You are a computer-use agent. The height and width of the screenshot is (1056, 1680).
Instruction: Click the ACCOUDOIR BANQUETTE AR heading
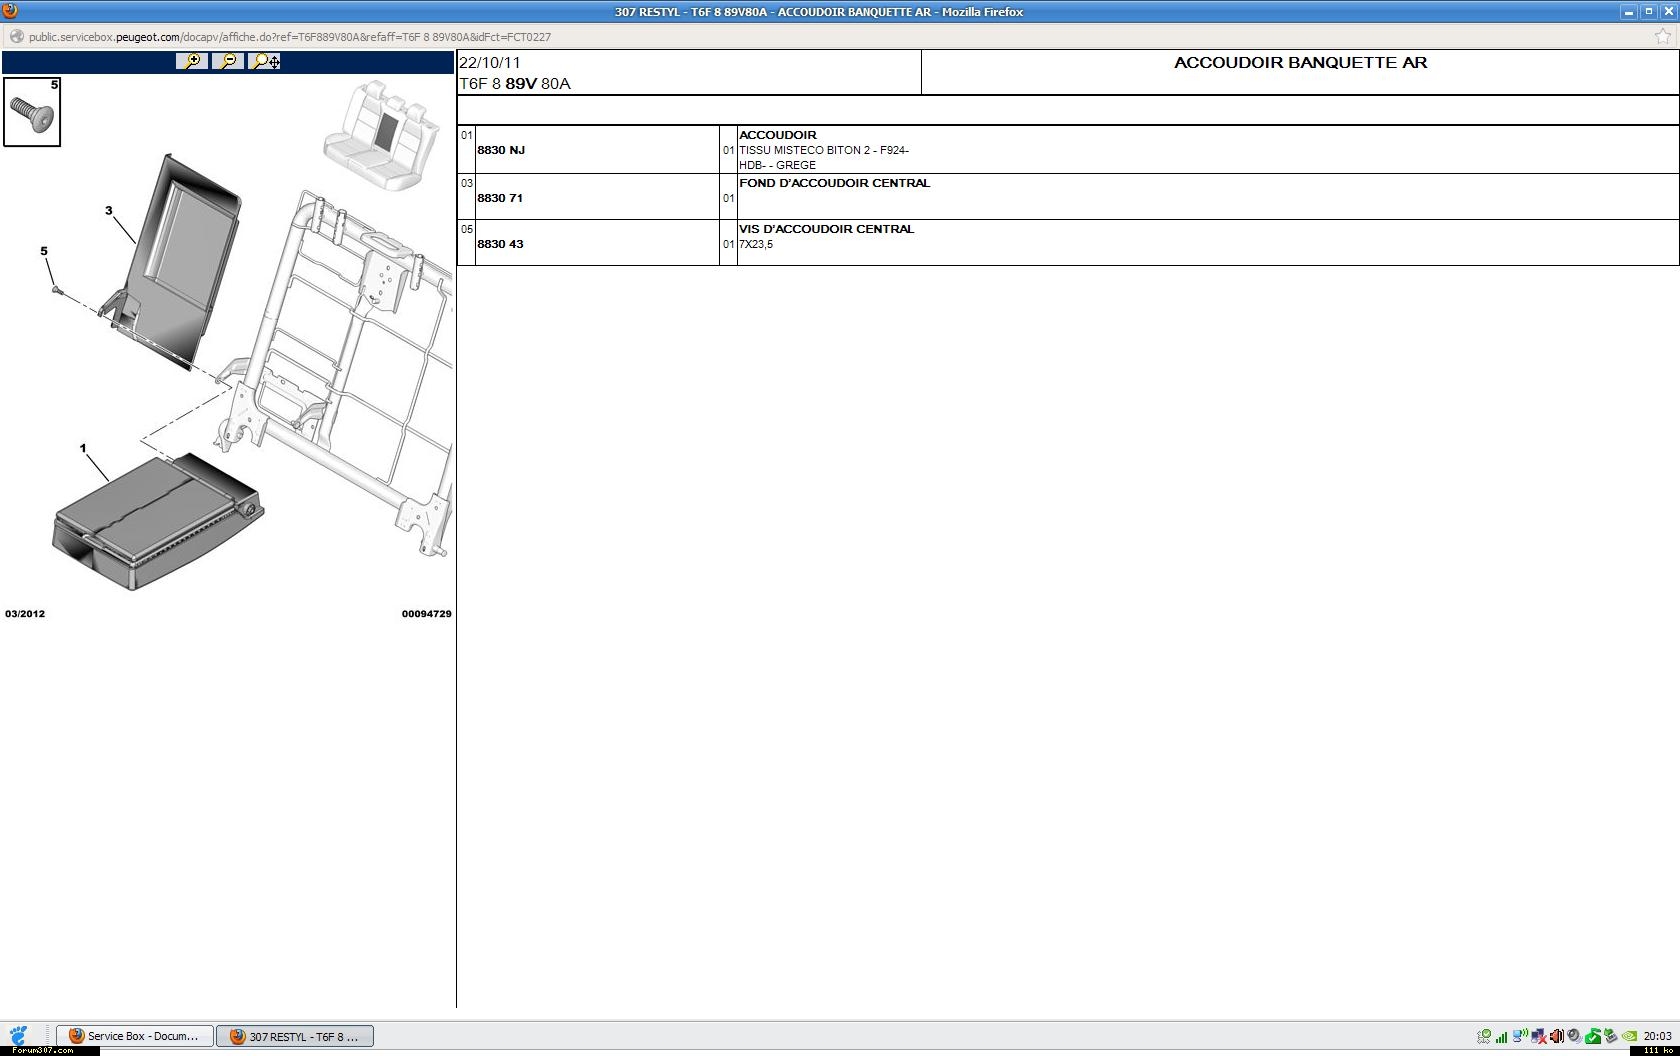pyautogui.click(x=1300, y=62)
